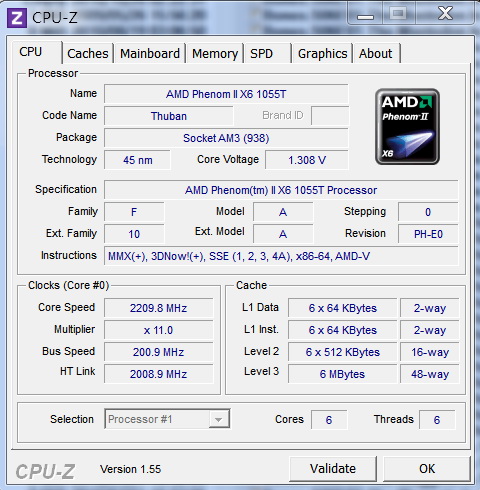This screenshot has width=480, height=490.
Task: Click the L1 Inst. 6 x 64 KBytes value
Action: tap(342, 330)
